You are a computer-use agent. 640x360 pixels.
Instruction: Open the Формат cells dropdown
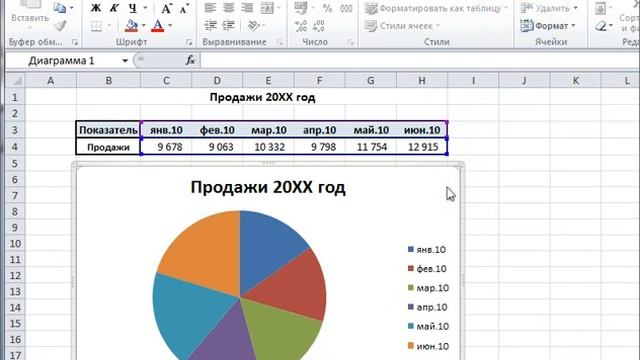[548, 26]
